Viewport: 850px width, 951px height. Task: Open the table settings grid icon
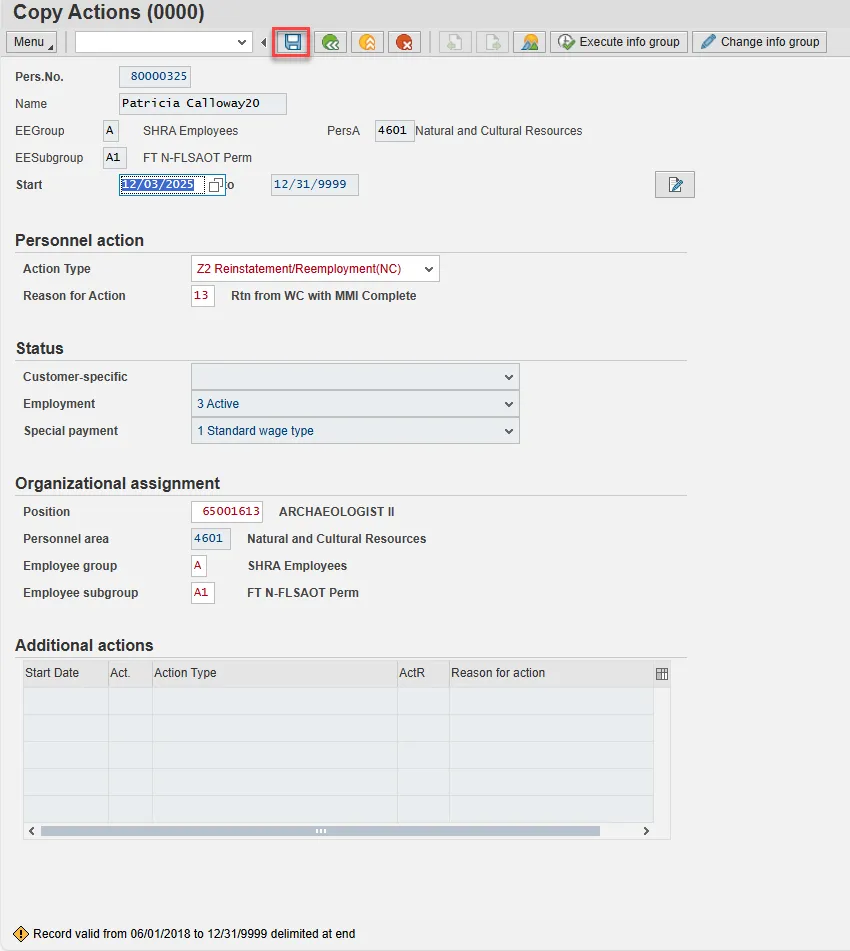pos(661,674)
